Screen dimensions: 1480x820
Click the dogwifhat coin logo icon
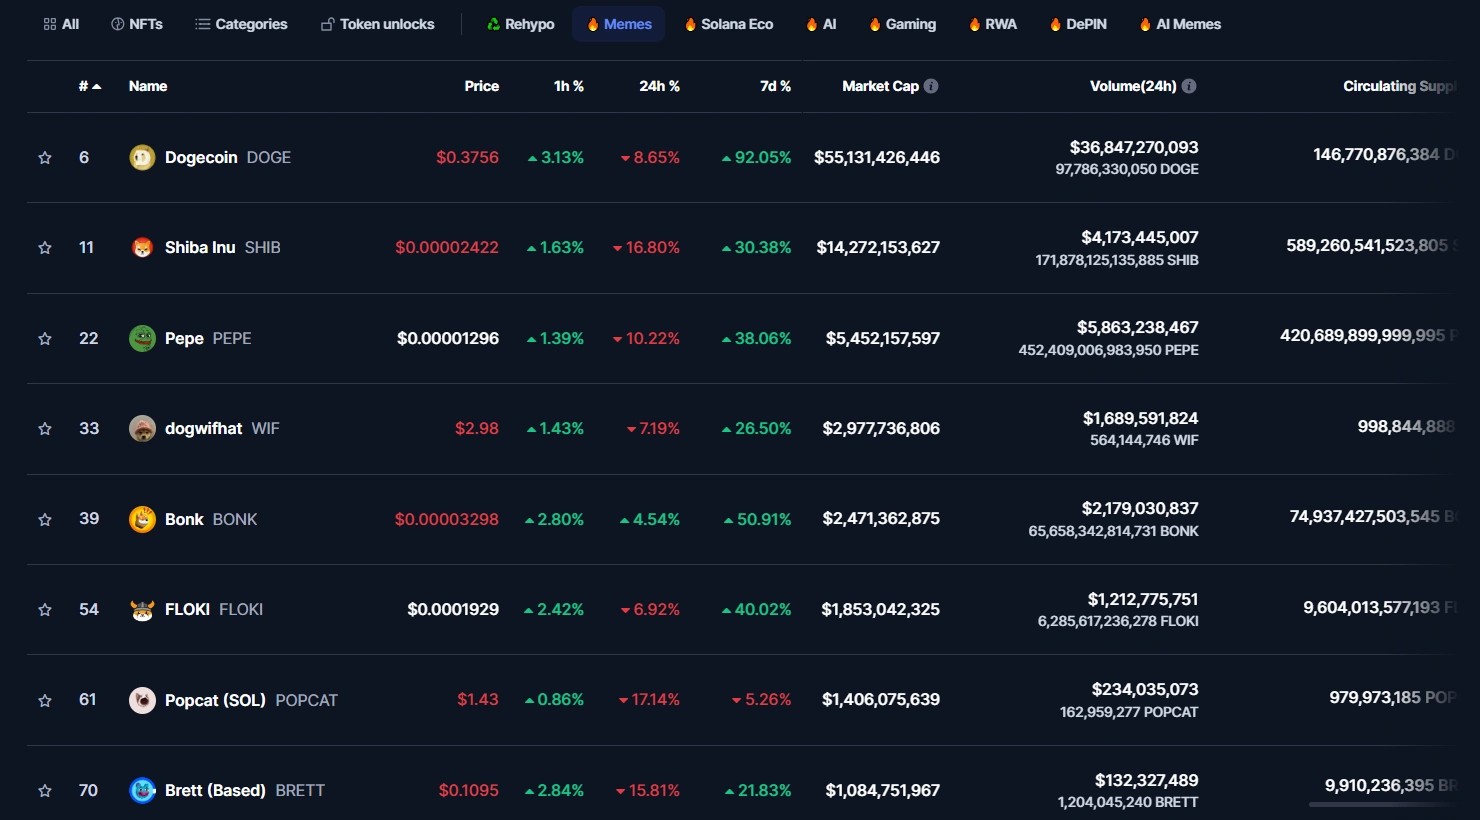click(x=142, y=429)
